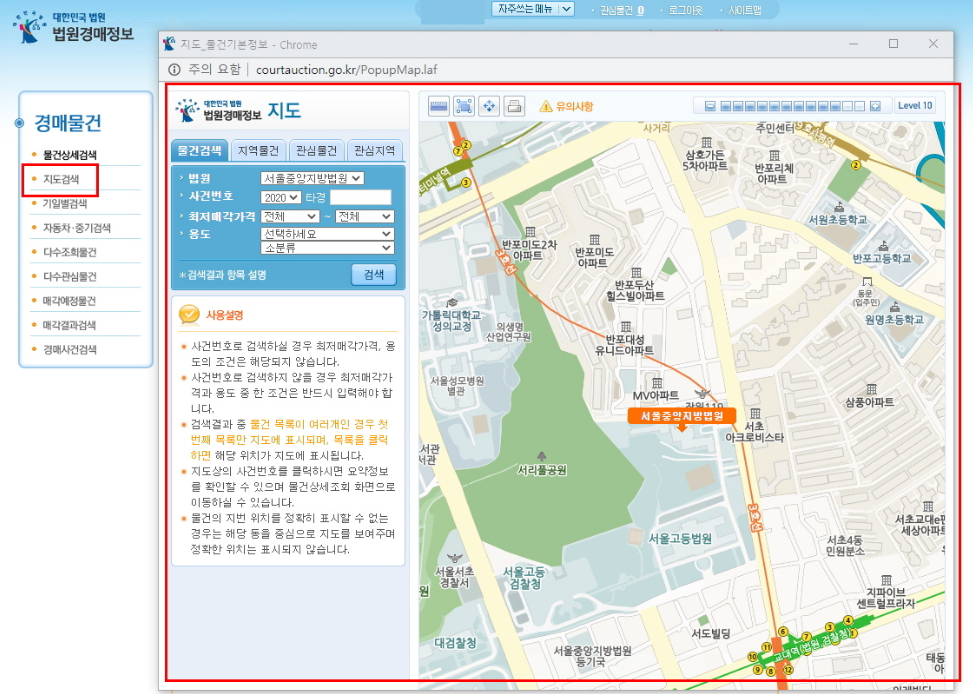Zoom out with the minus icon
This screenshot has height=694, width=973.
[x=711, y=106]
